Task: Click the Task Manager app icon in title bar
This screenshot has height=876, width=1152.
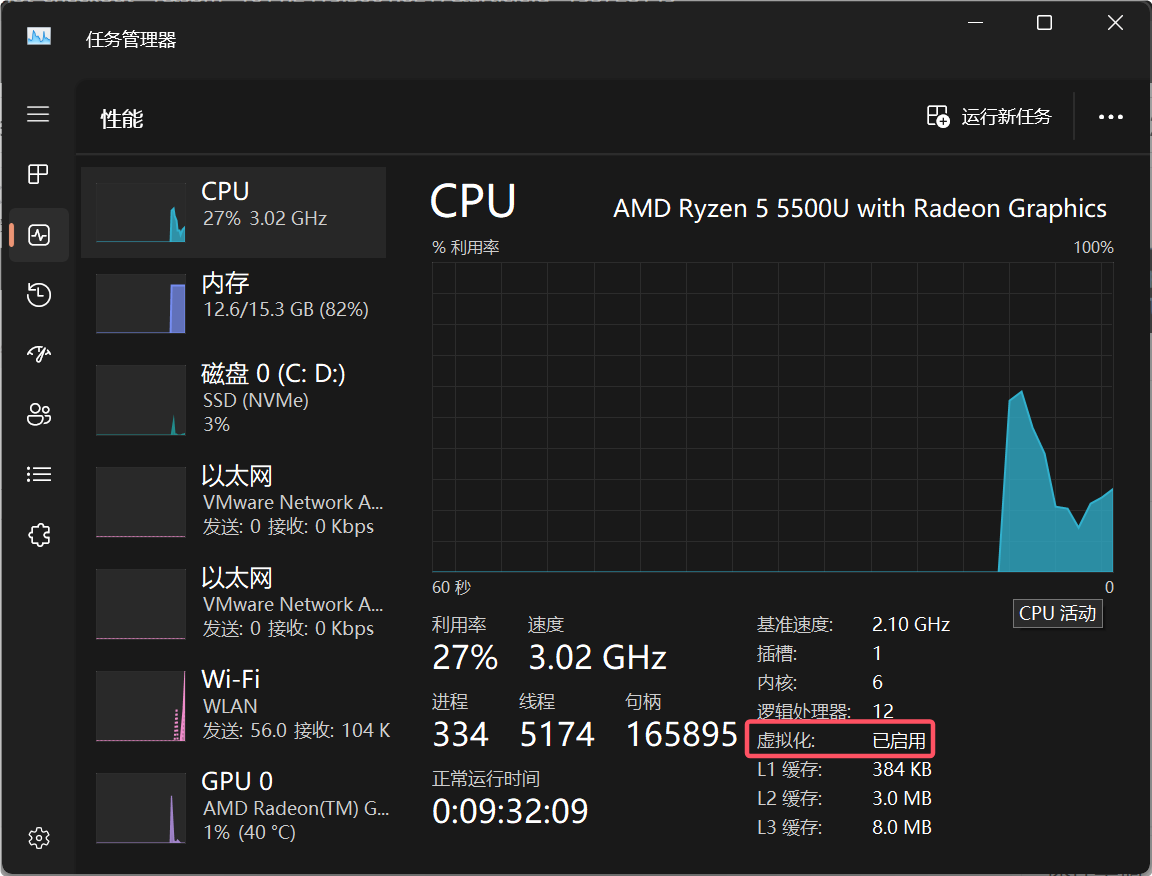Action: tap(39, 37)
